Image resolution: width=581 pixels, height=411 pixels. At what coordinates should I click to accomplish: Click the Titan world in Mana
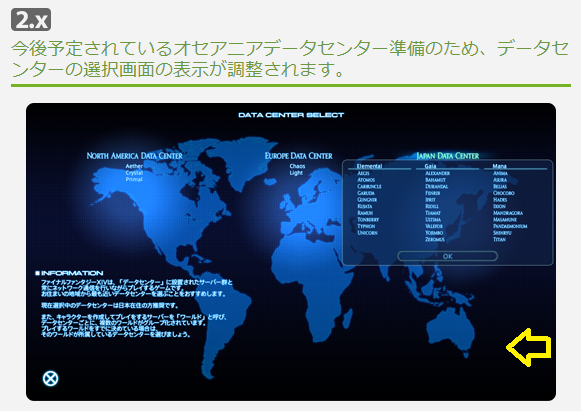(x=499, y=240)
